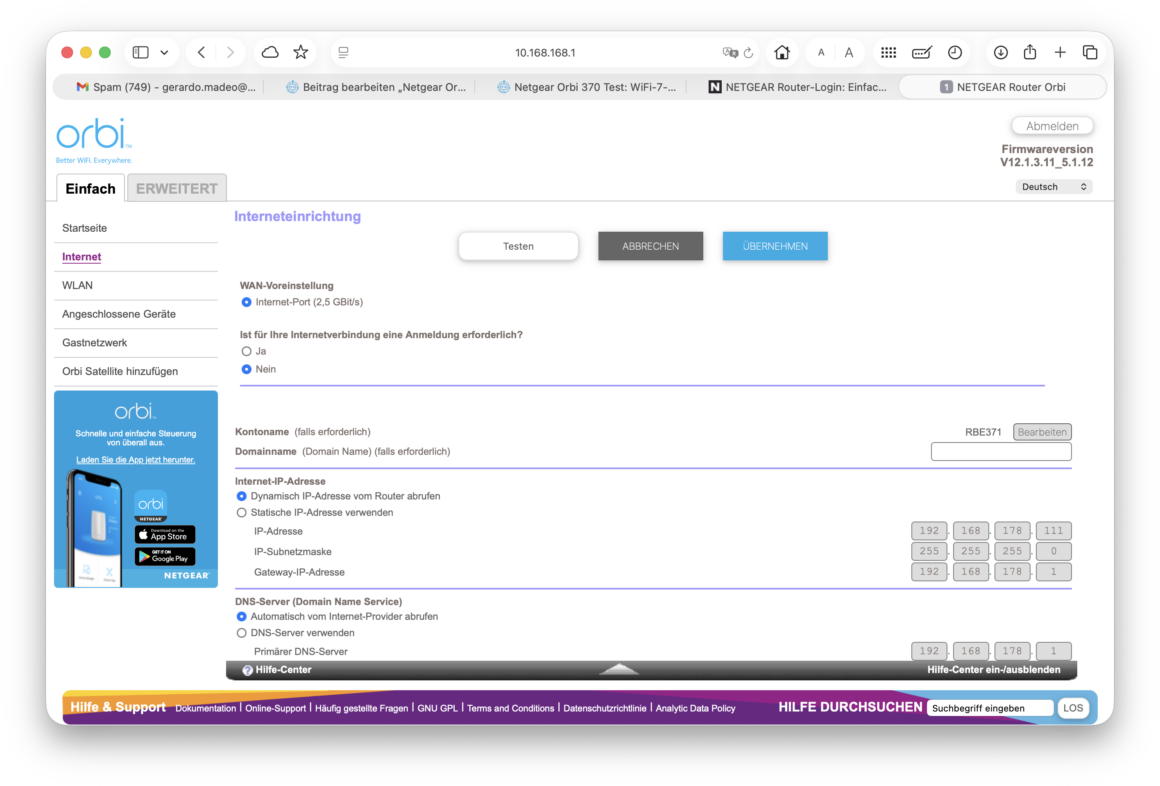Open sidebar options dropdown chevron
Viewport: 1160px width, 786px height.
coord(164,53)
